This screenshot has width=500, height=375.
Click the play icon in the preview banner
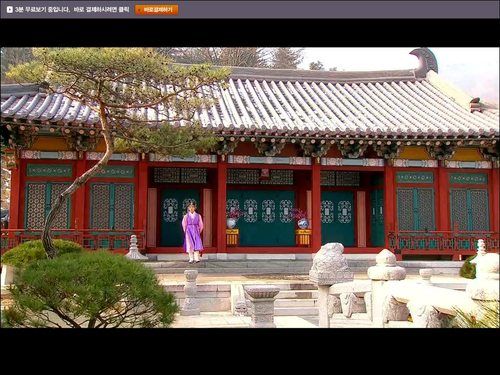10,10
